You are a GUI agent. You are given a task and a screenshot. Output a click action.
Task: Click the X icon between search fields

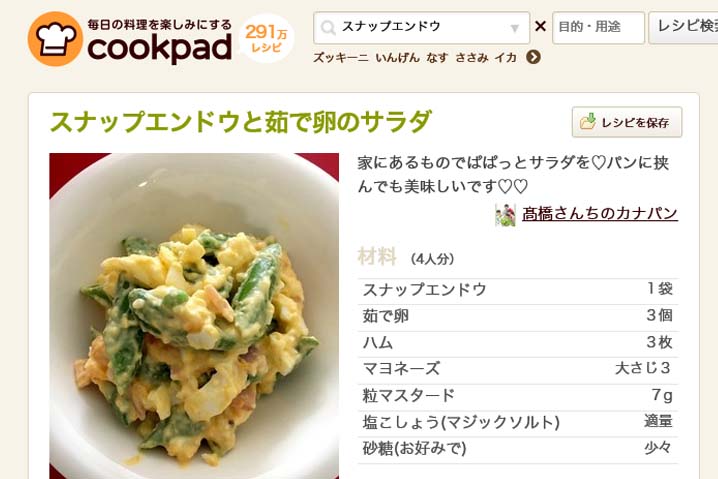(x=540, y=27)
